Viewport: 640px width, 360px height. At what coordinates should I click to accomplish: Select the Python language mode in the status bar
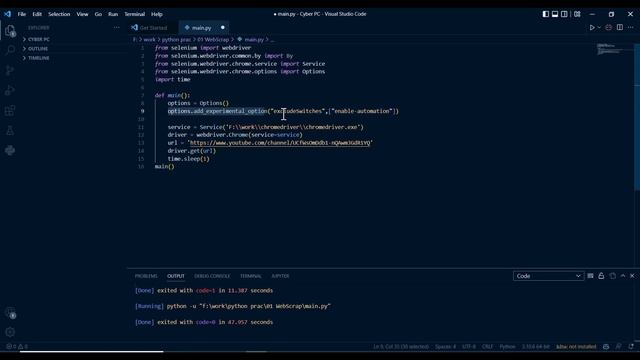[x=507, y=347]
